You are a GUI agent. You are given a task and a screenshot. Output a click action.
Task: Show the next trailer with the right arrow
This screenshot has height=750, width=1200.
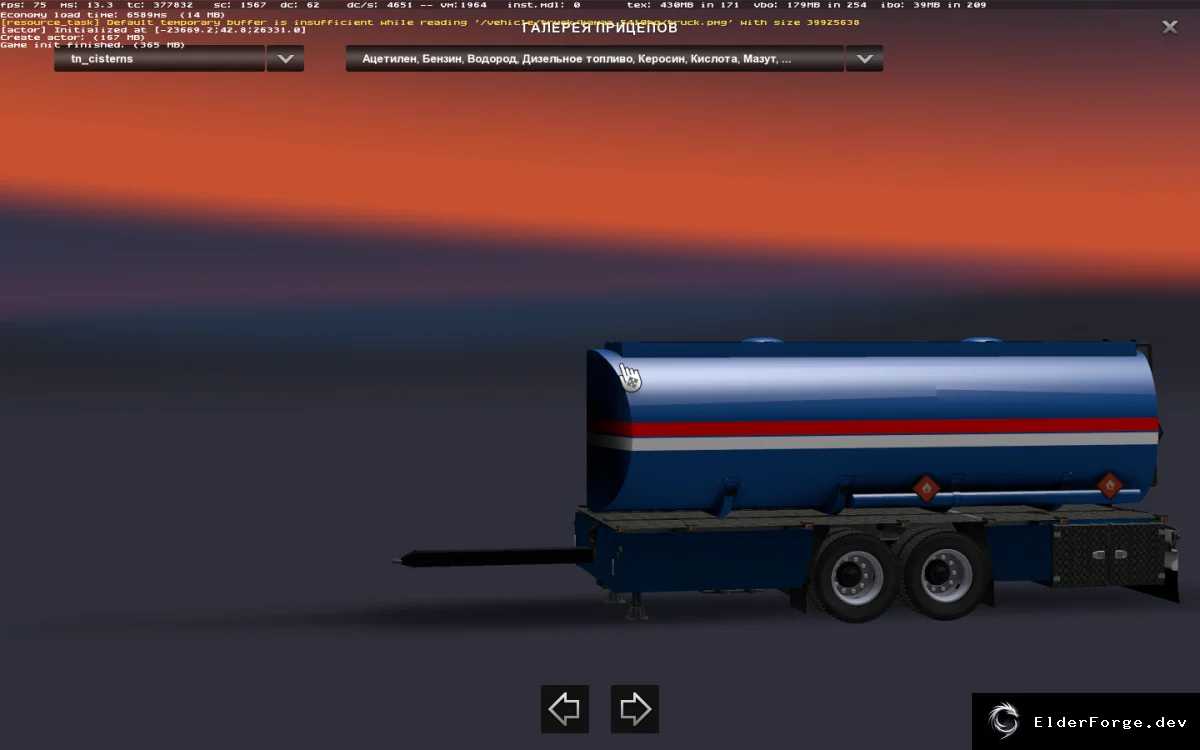pos(635,709)
